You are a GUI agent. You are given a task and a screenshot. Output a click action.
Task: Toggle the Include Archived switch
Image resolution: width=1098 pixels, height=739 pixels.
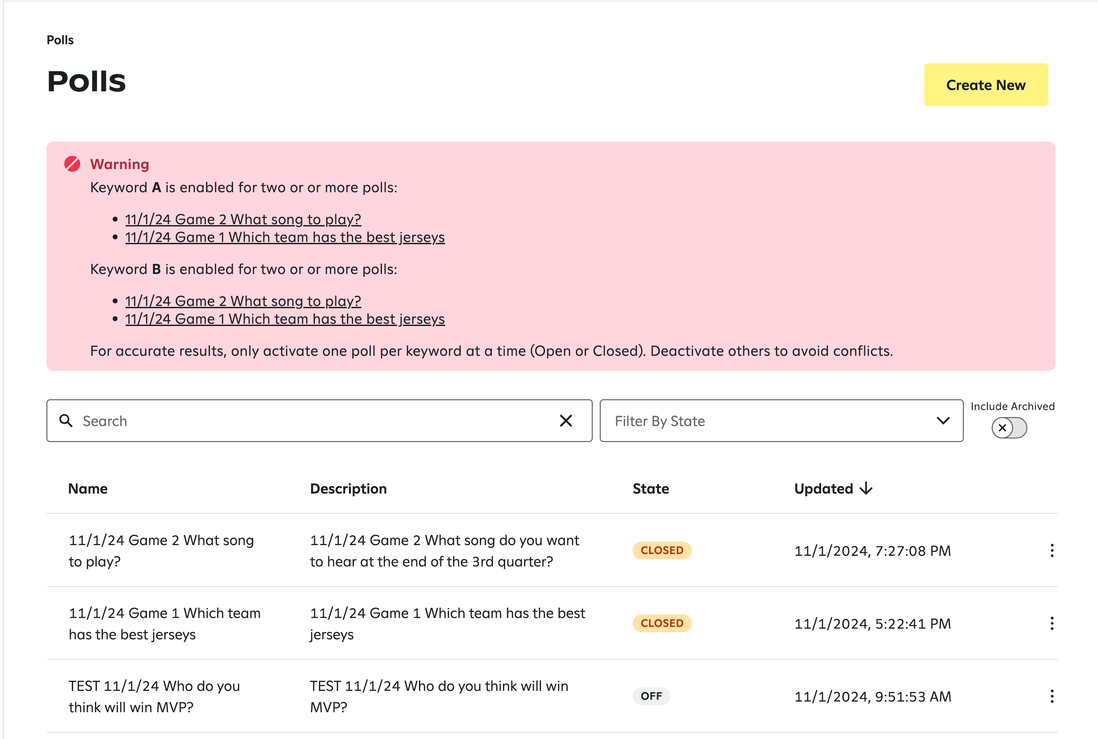pyautogui.click(x=1009, y=428)
